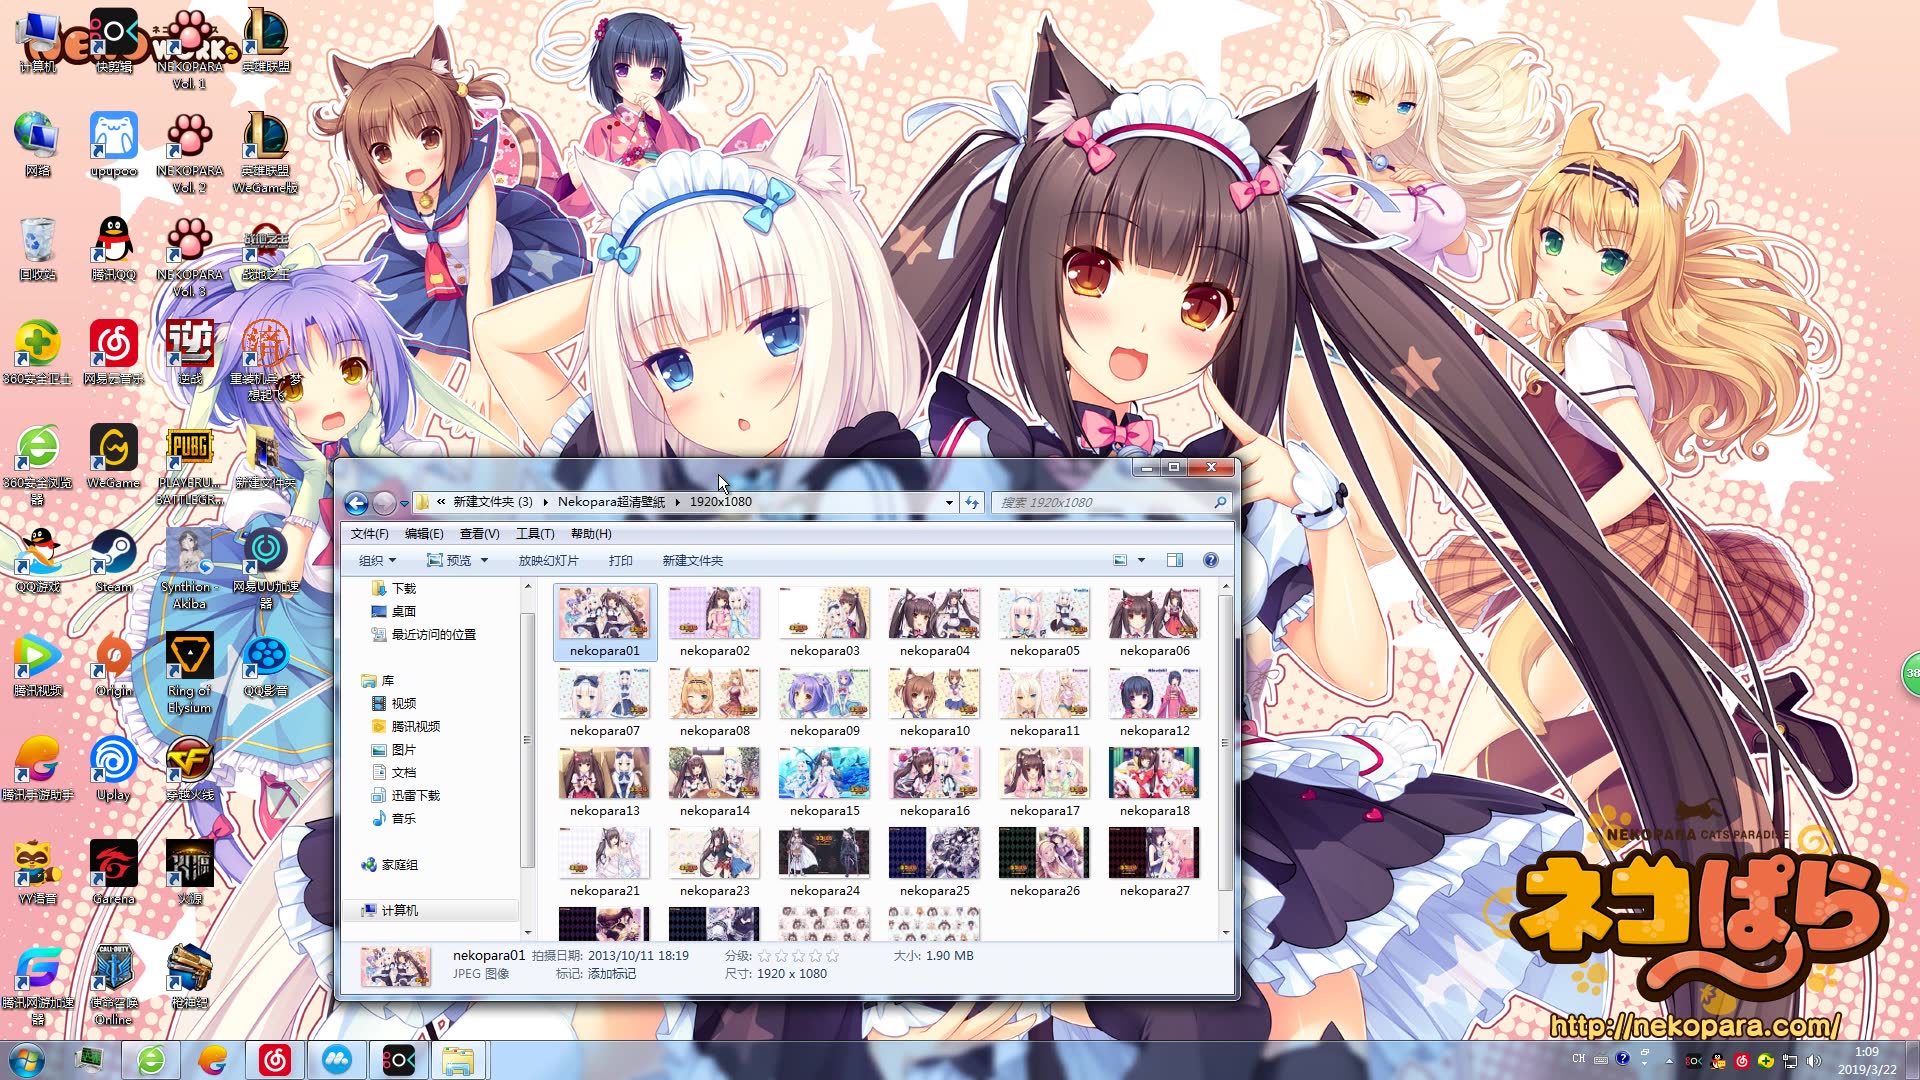
Task: Click the 打印 toolbar button
Action: point(620,560)
